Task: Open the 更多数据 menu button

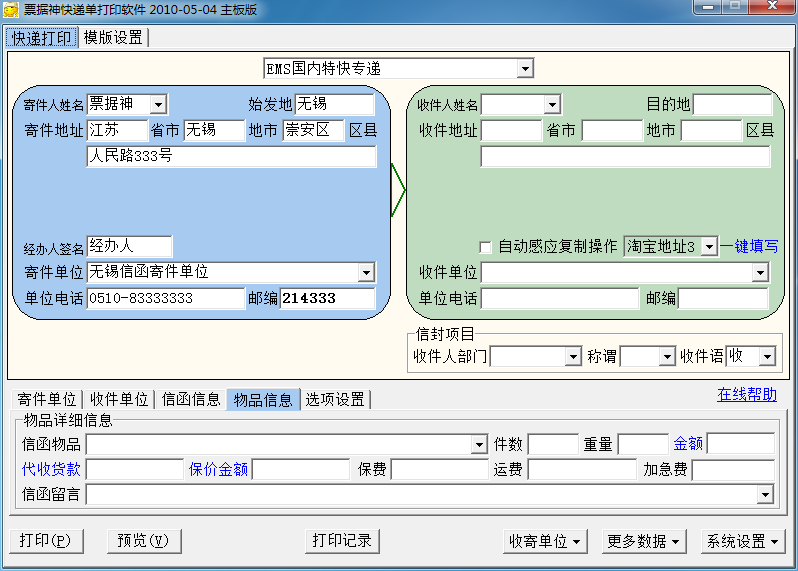Action: click(x=644, y=541)
